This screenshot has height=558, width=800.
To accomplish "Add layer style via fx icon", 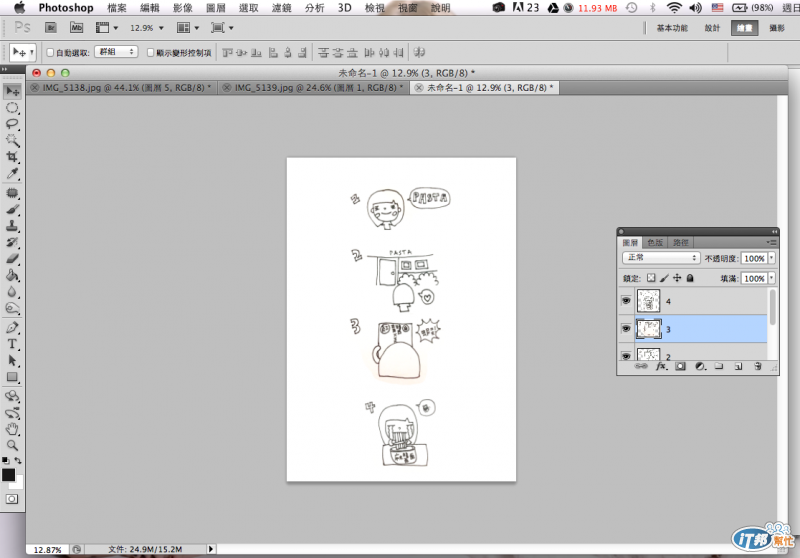I will pos(660,367).
